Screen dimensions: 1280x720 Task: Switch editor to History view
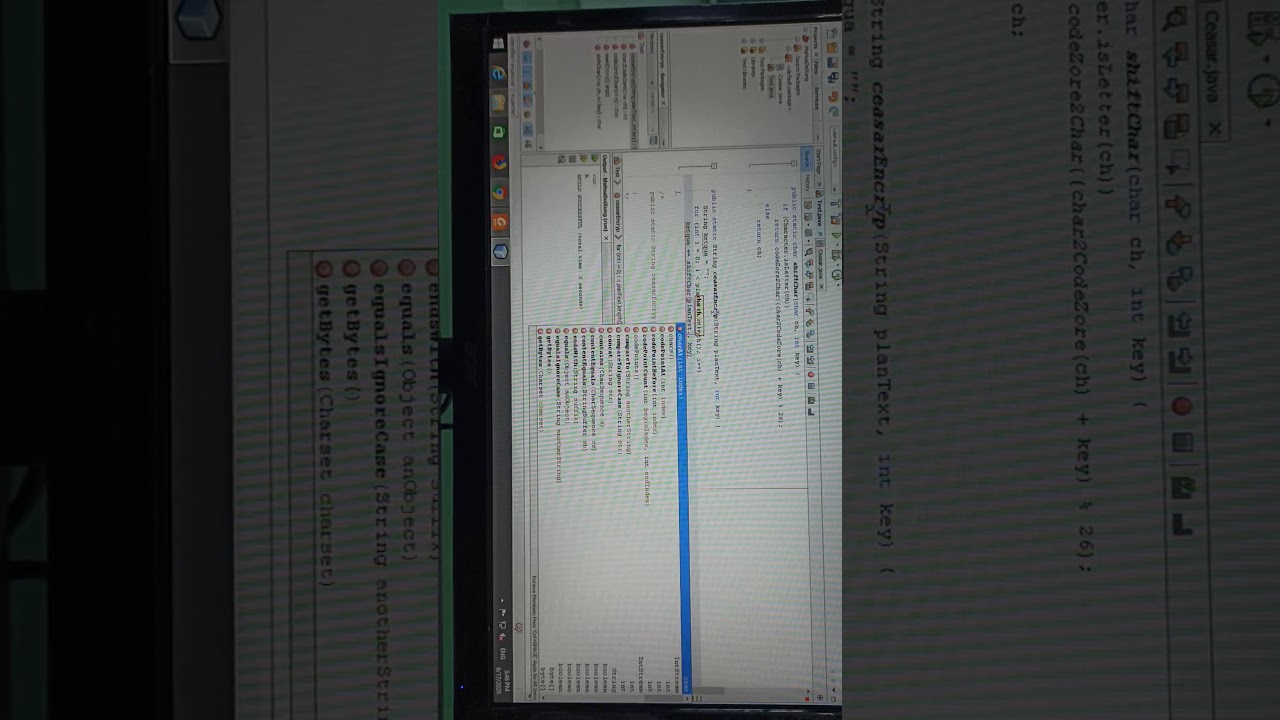point(806,182)
